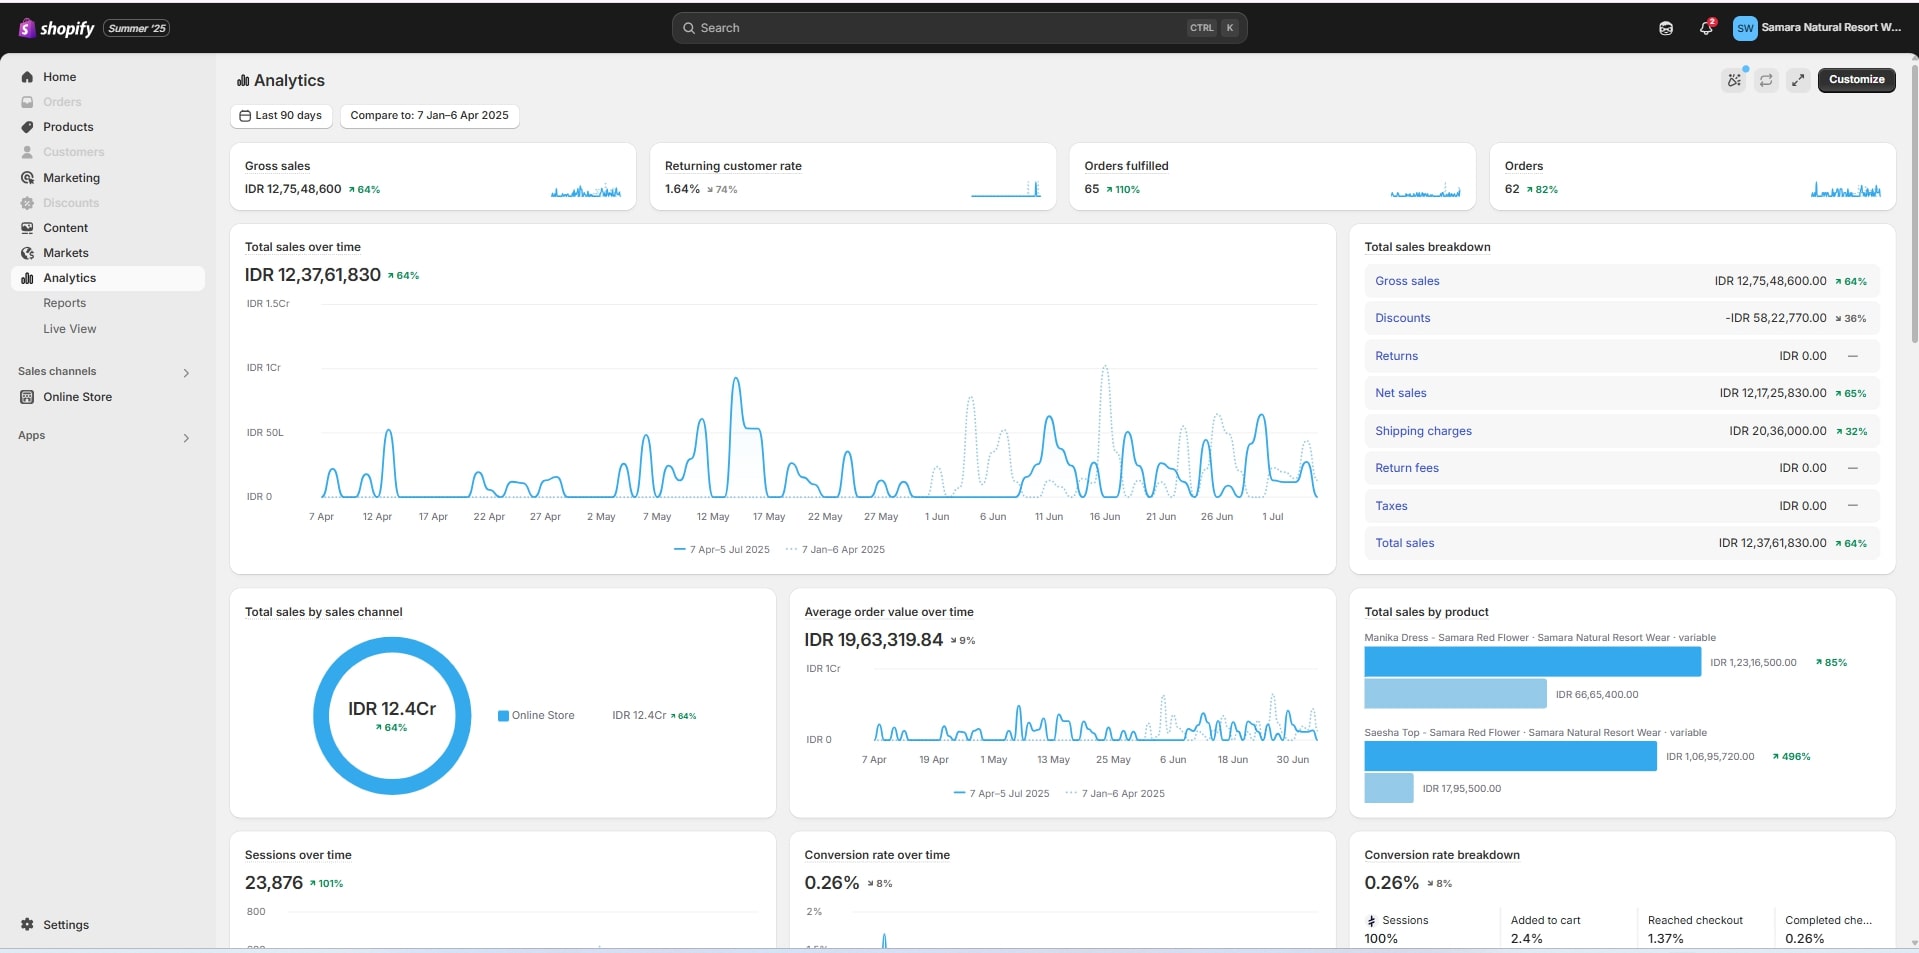1919x953 pixels.
Task: Click the Online Store icon
Action: tap(27, 397)
